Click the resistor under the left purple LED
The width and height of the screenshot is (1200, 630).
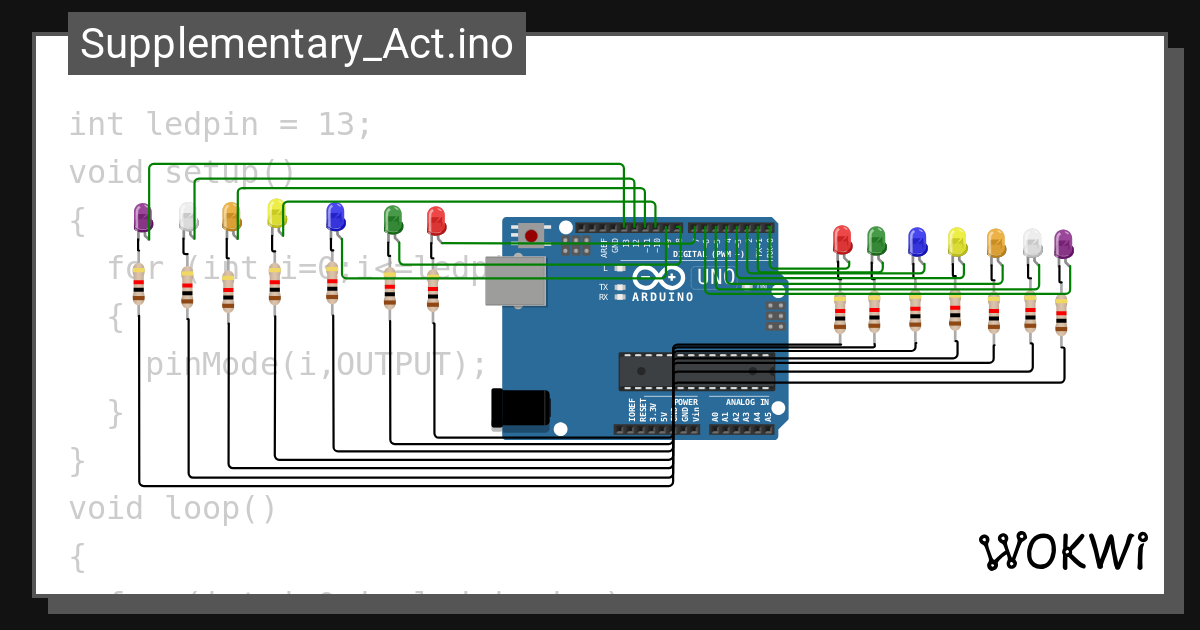pyautogui.click(x=138, y=285)
